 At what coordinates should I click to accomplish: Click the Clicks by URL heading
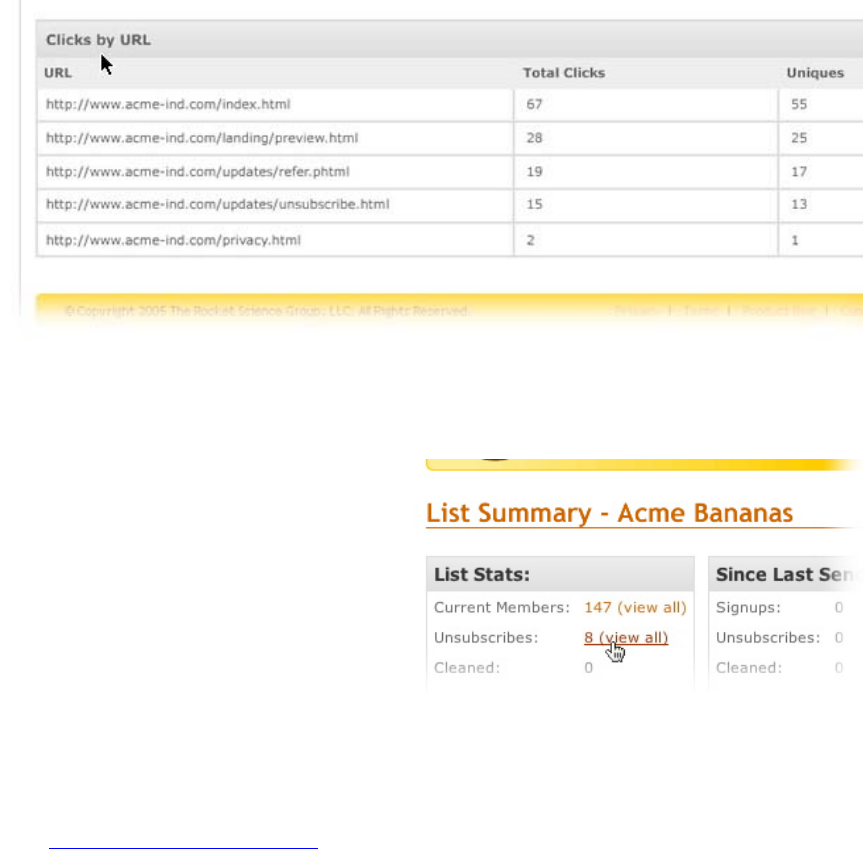coord(98,40)
